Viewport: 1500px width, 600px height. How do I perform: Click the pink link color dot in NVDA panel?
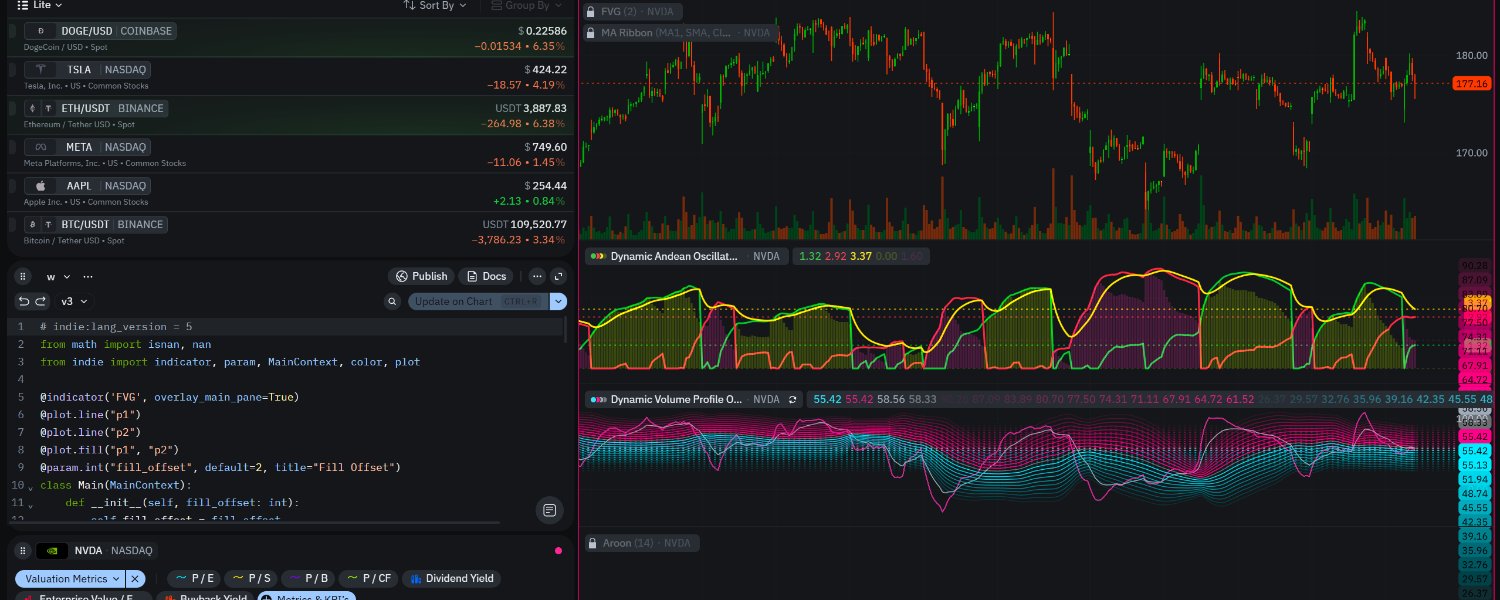click(x=559, y=550)
